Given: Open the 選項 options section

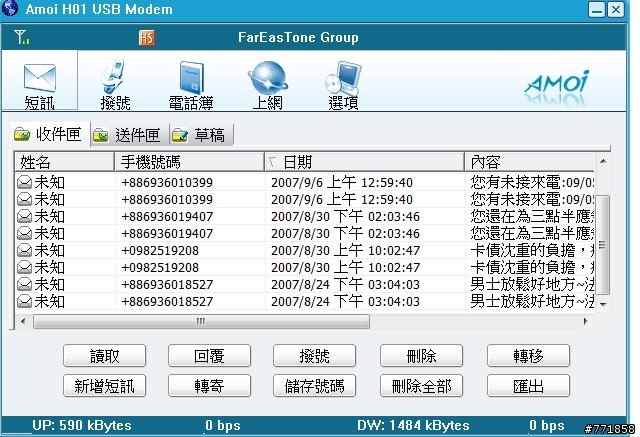Looking at the screenshot, I should 343,86.
